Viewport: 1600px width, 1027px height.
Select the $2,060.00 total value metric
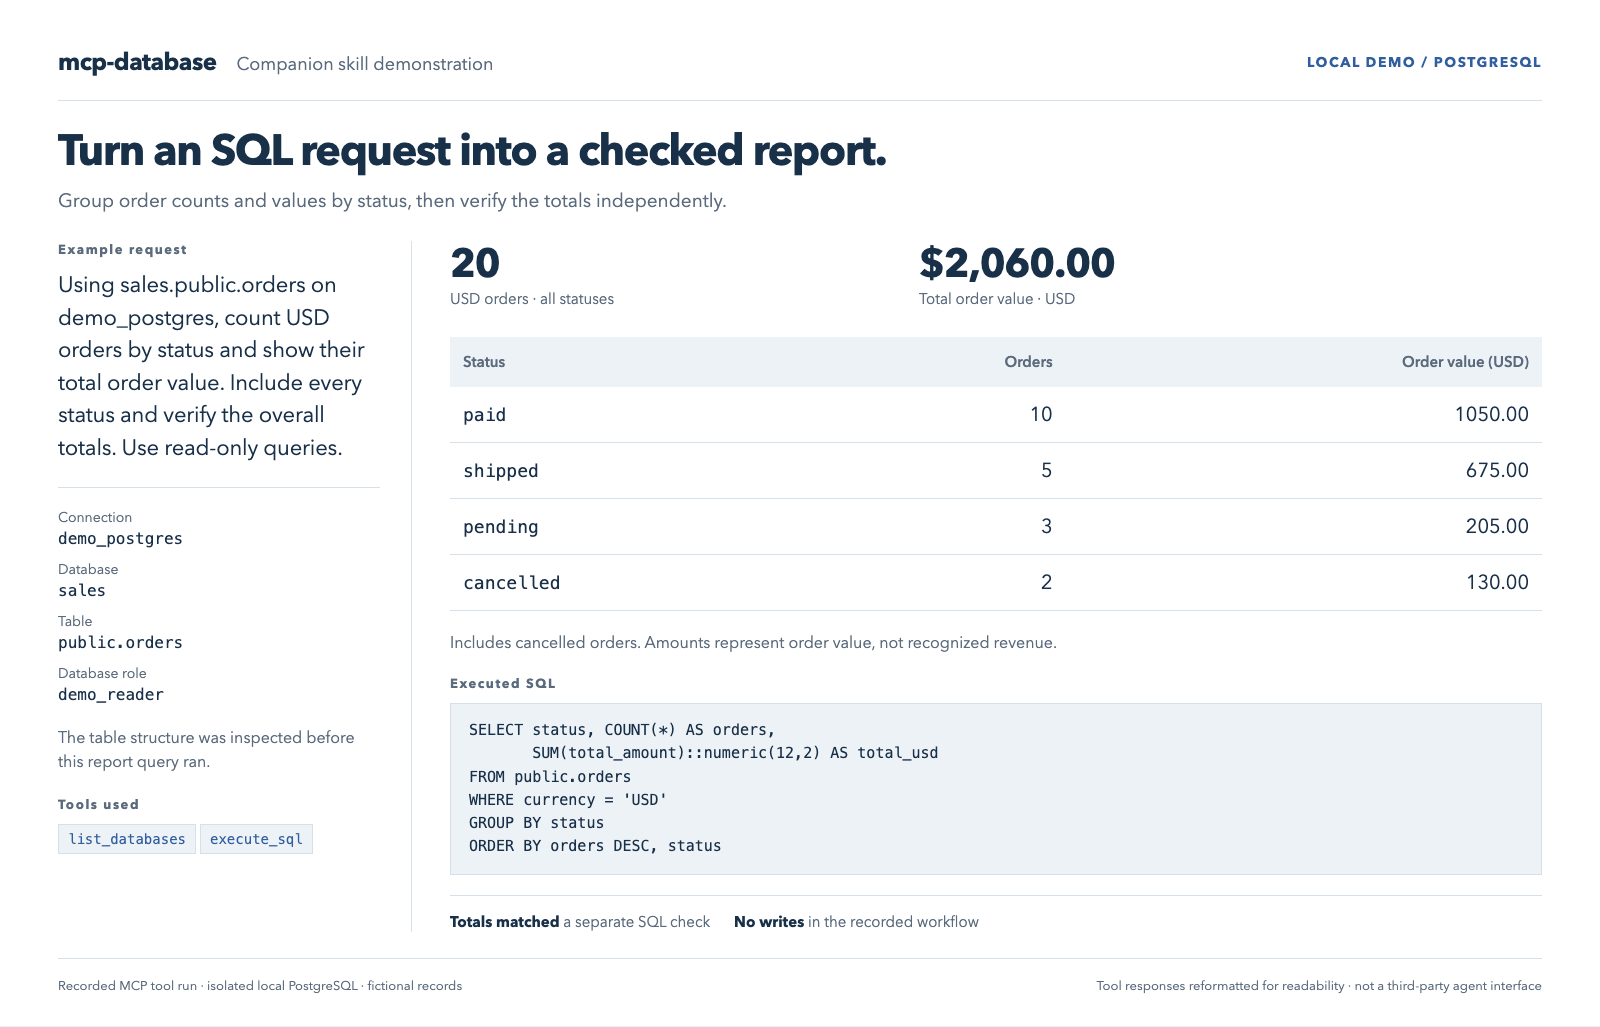(1017, 263)
